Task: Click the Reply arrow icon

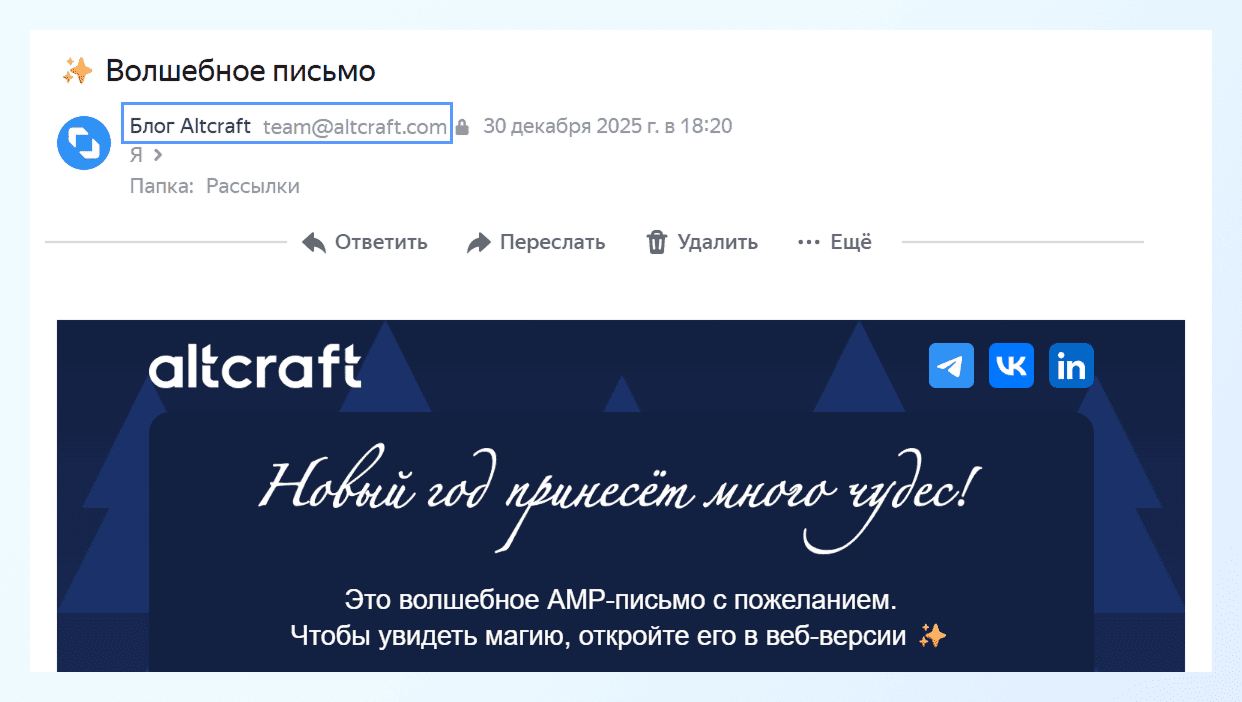Action: [x=312, y=241]
